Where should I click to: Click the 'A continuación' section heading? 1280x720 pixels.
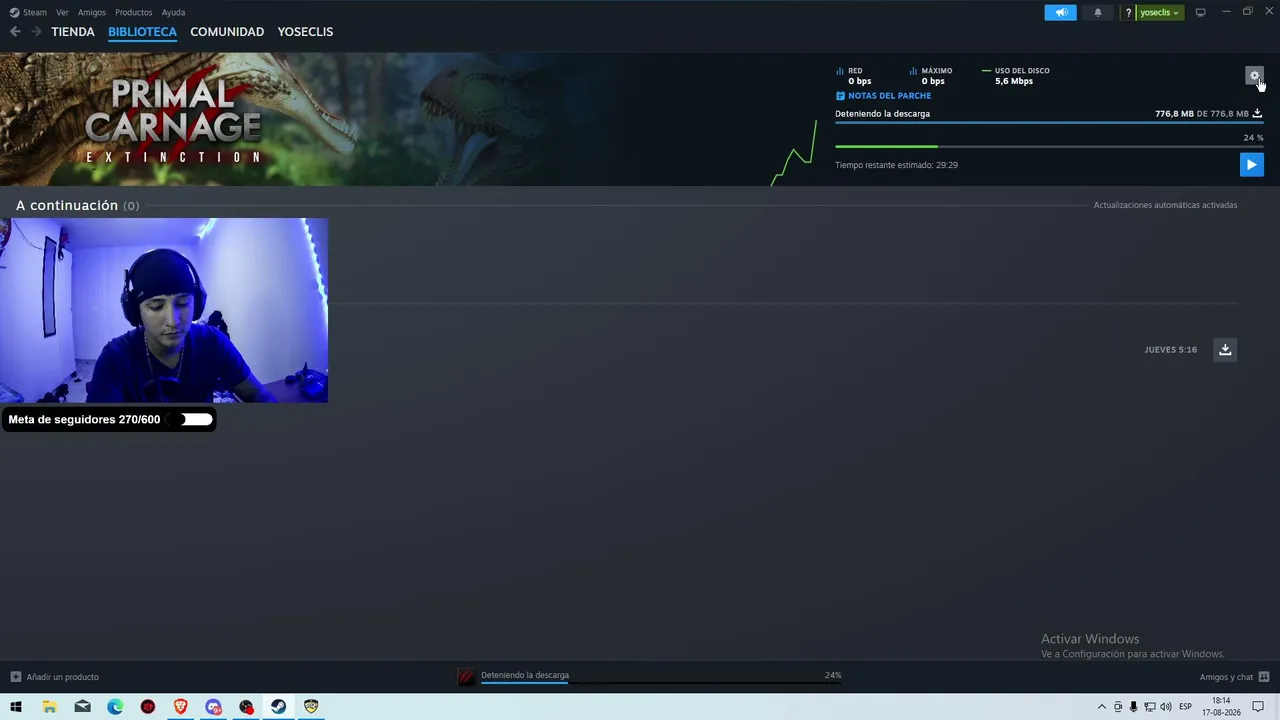click(x=67, y=205)
